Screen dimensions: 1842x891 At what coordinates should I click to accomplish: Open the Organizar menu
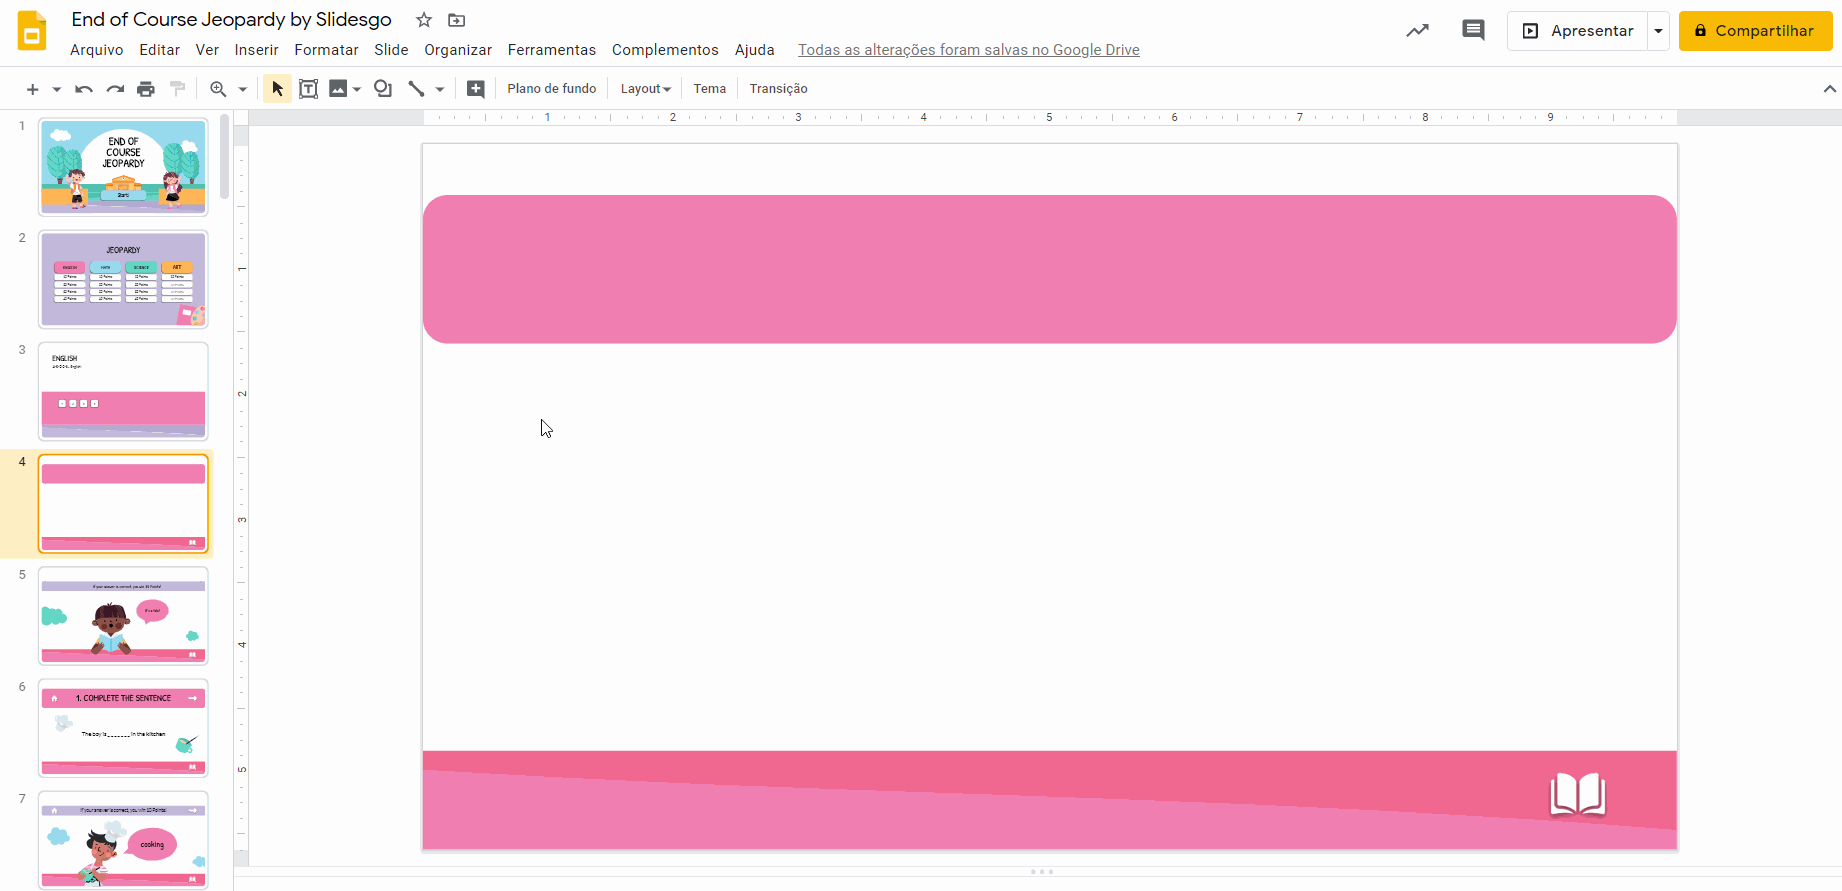[458, 50]
